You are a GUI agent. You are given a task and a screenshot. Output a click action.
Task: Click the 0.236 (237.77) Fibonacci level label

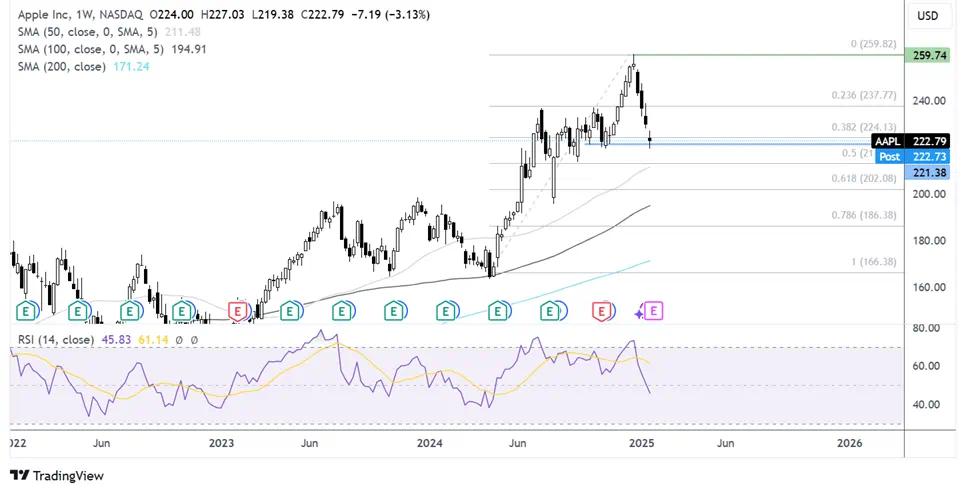click(864, 95)
